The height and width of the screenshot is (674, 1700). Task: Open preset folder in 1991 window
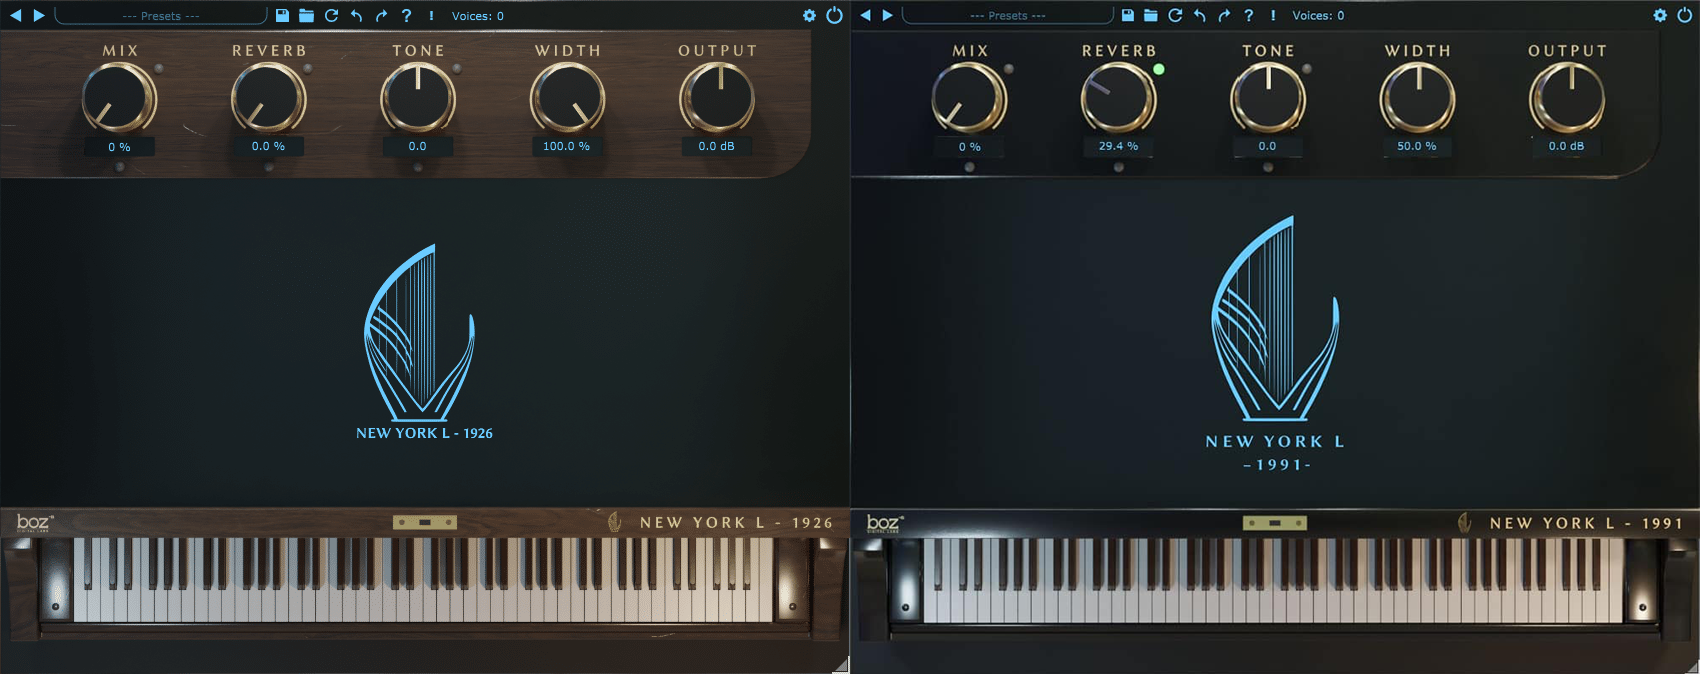click(1151, 15)
